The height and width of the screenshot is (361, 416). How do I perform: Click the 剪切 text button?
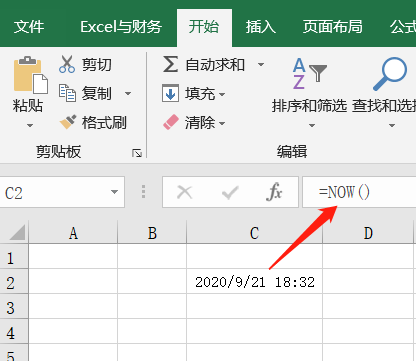97,64
